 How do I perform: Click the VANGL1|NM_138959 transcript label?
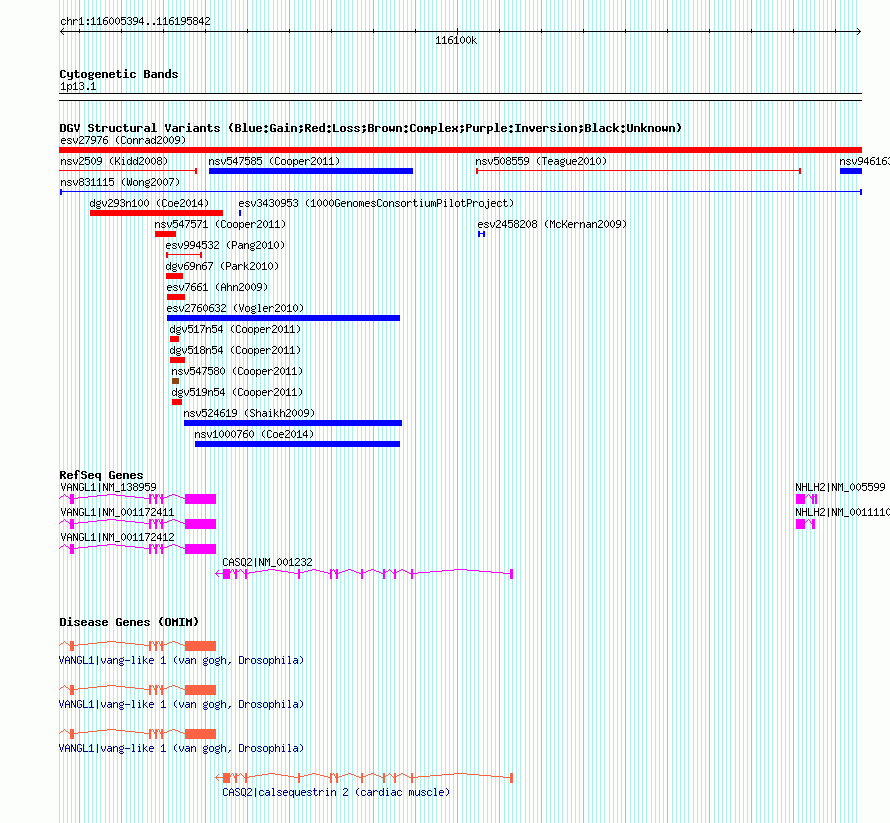(108, 487)
